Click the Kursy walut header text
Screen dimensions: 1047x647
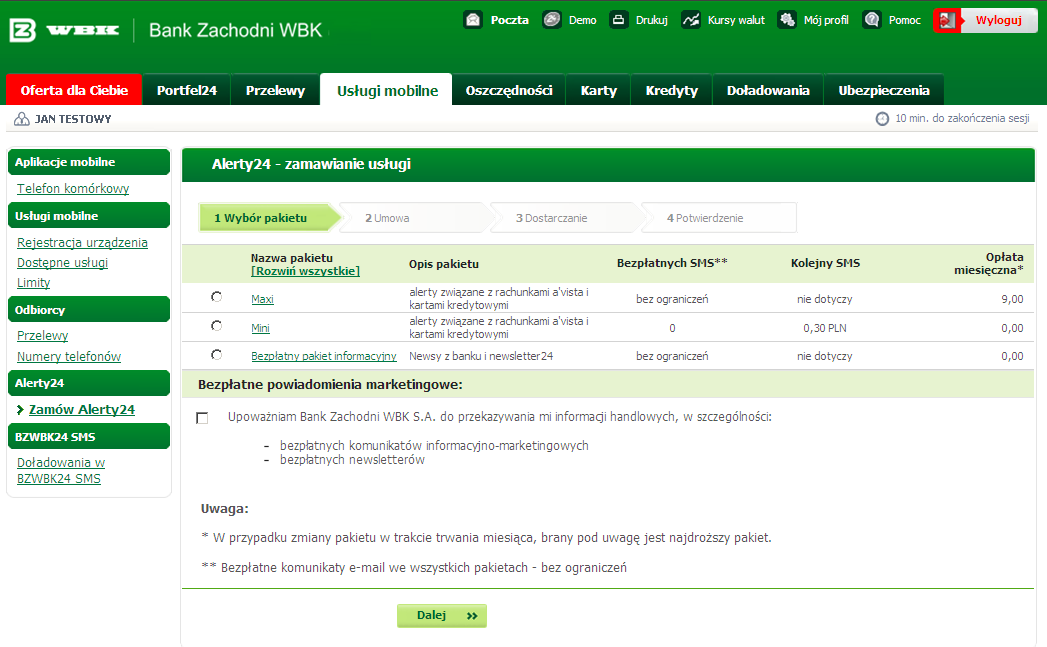736,20
